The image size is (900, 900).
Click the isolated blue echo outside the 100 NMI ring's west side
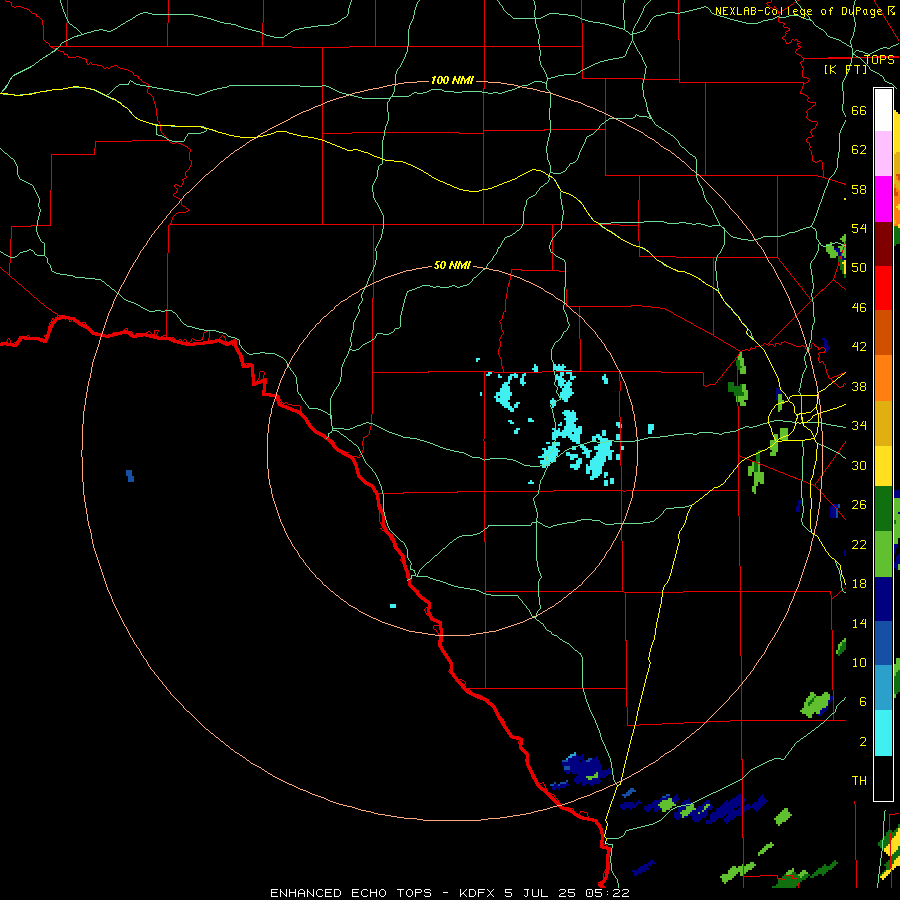click(130, 476)
